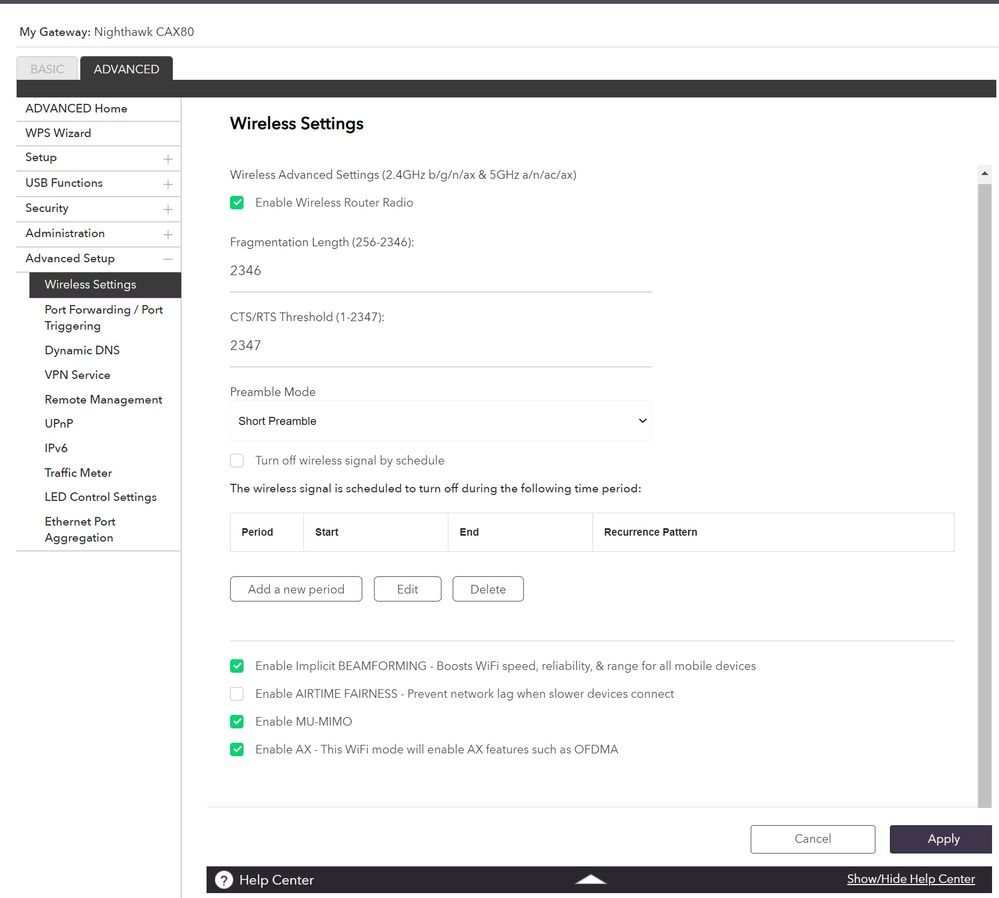Click the Setup menu label

pos(41,157)
